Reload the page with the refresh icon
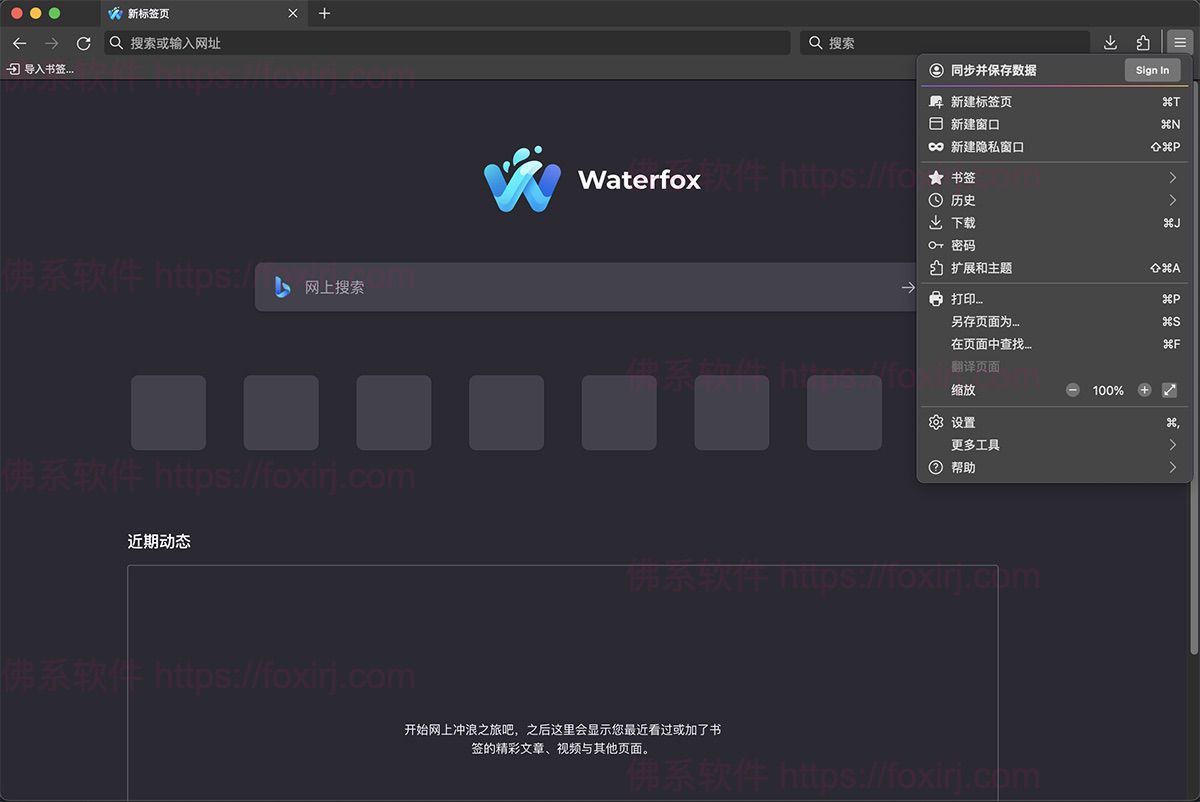 pos(83,43)
